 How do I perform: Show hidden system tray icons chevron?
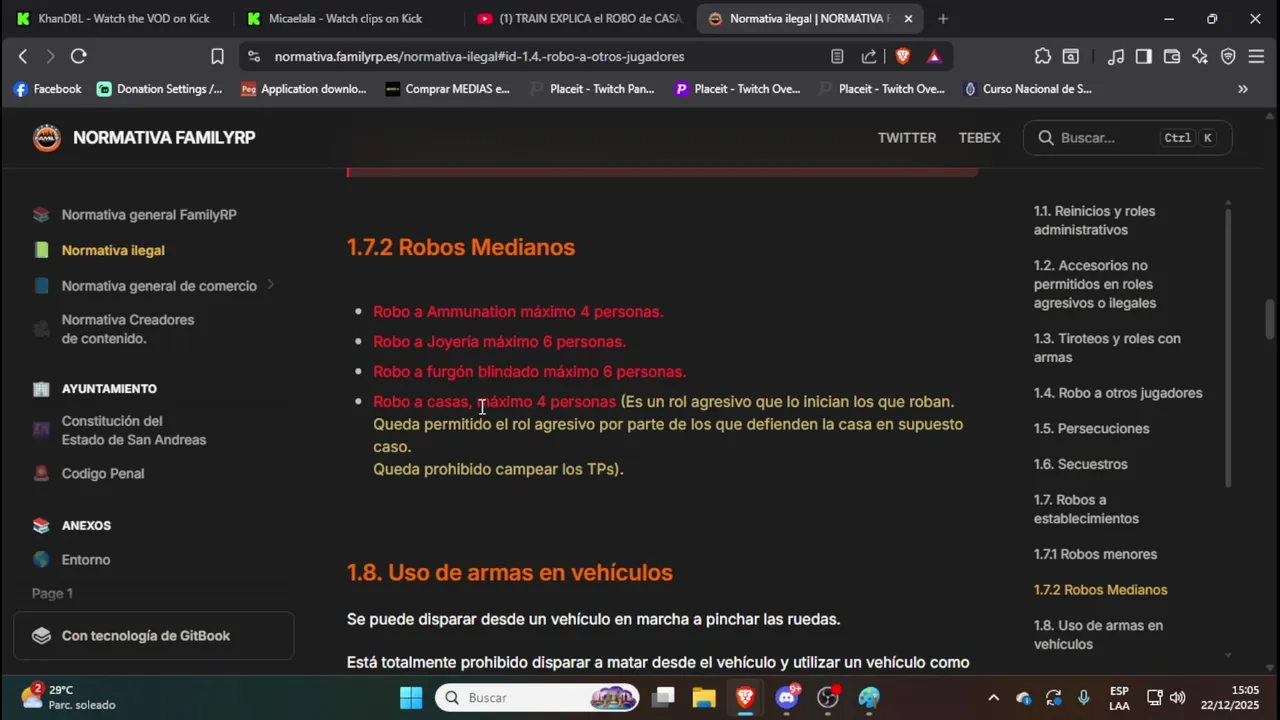tap(993, 698)
